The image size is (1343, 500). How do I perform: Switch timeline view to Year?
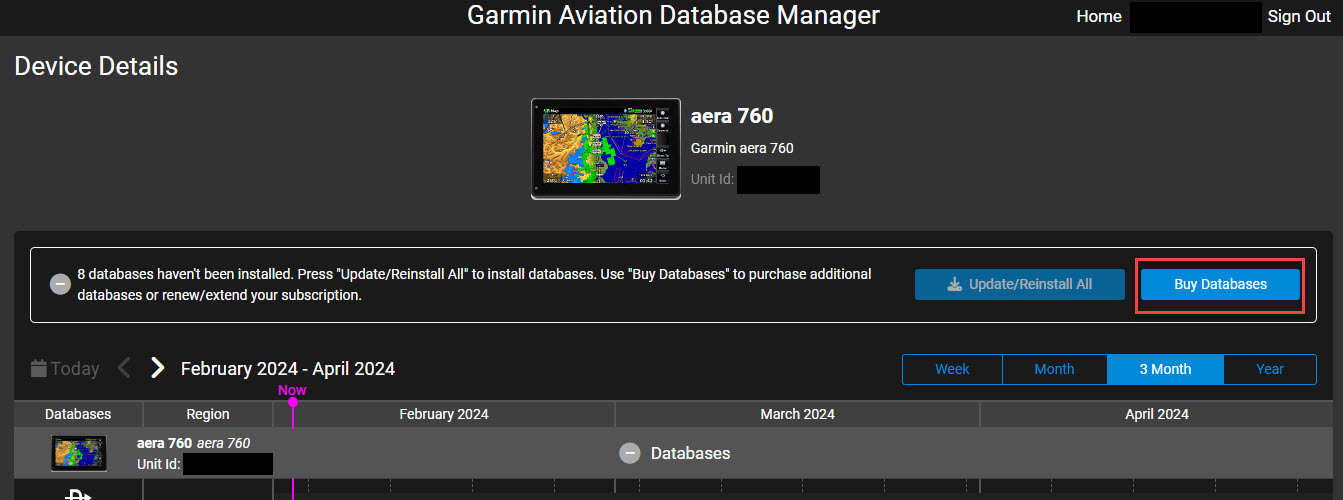point(1270,369)
